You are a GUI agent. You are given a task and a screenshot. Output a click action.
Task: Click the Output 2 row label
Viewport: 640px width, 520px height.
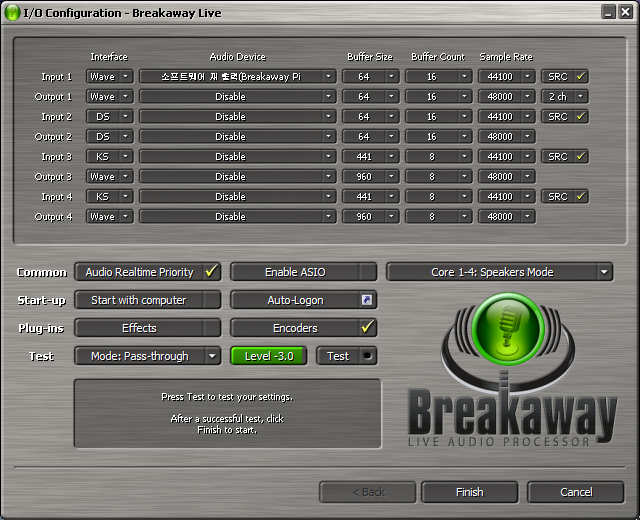53,137
